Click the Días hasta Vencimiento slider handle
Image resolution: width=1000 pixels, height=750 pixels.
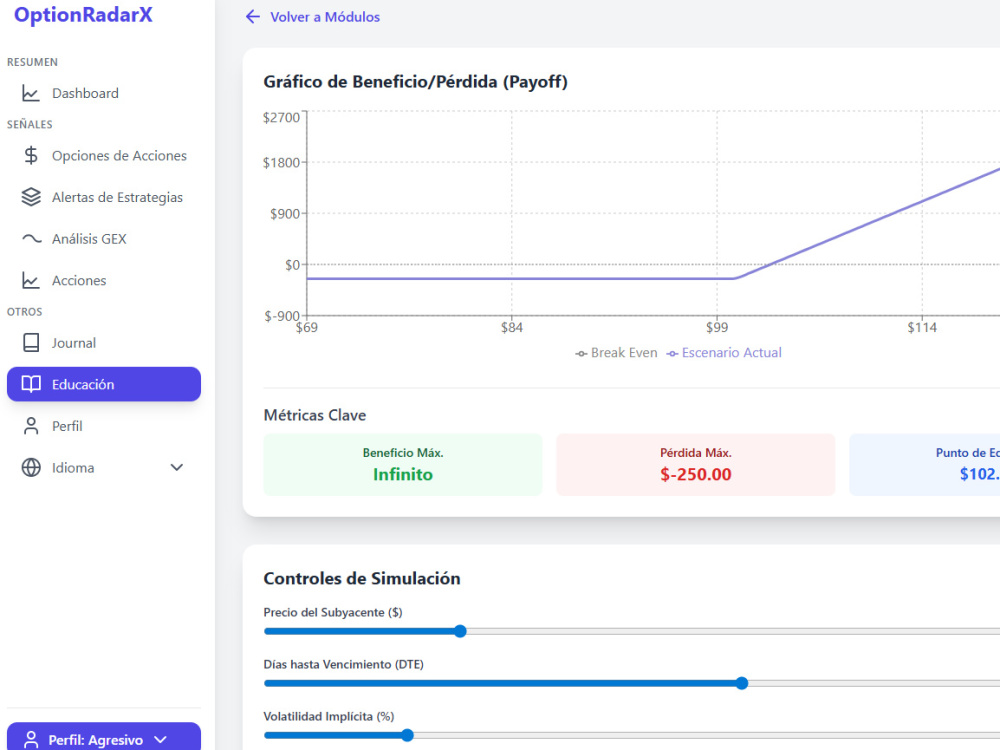(742, 683)
